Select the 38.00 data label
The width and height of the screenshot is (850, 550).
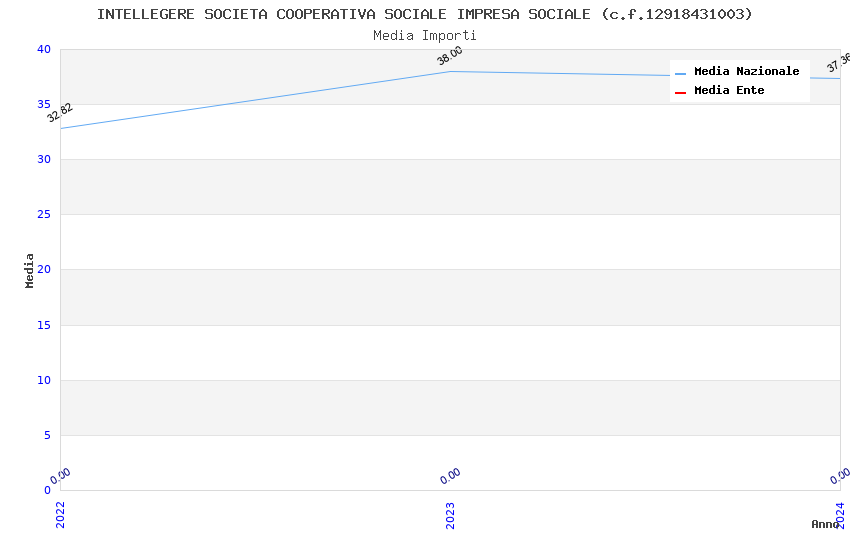click(450, 55)
